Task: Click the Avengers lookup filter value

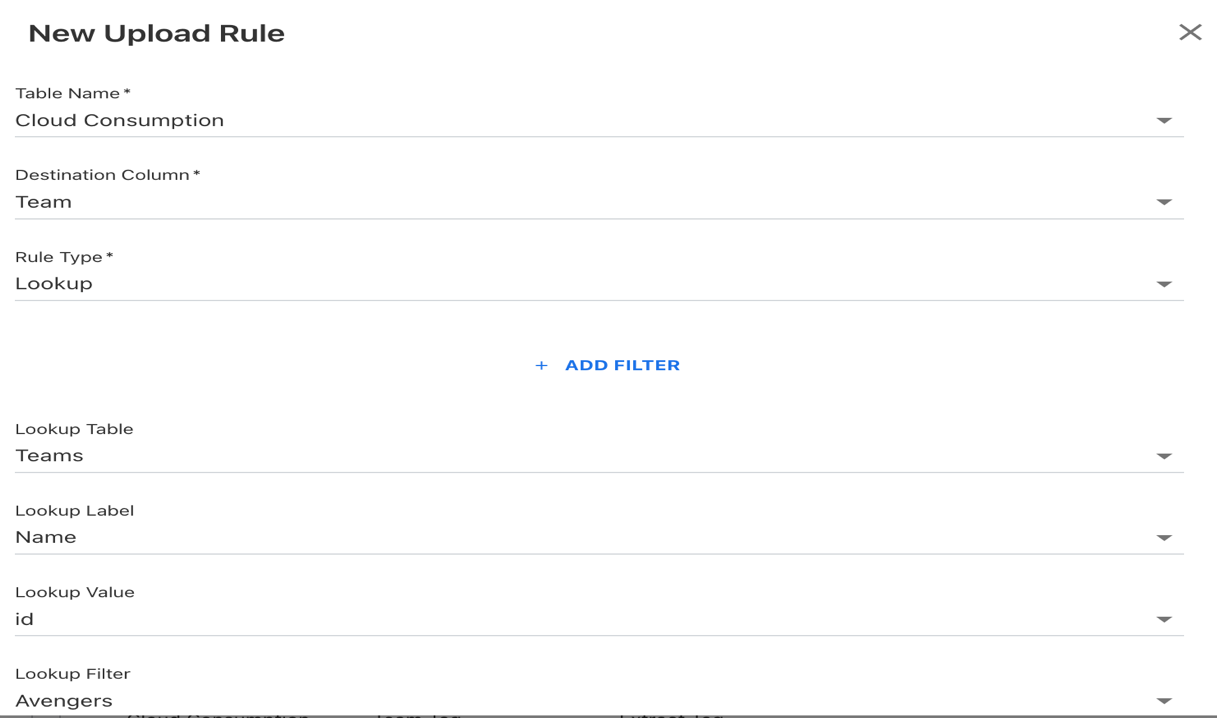Action: pyautogui.click(x=64, y=701)
